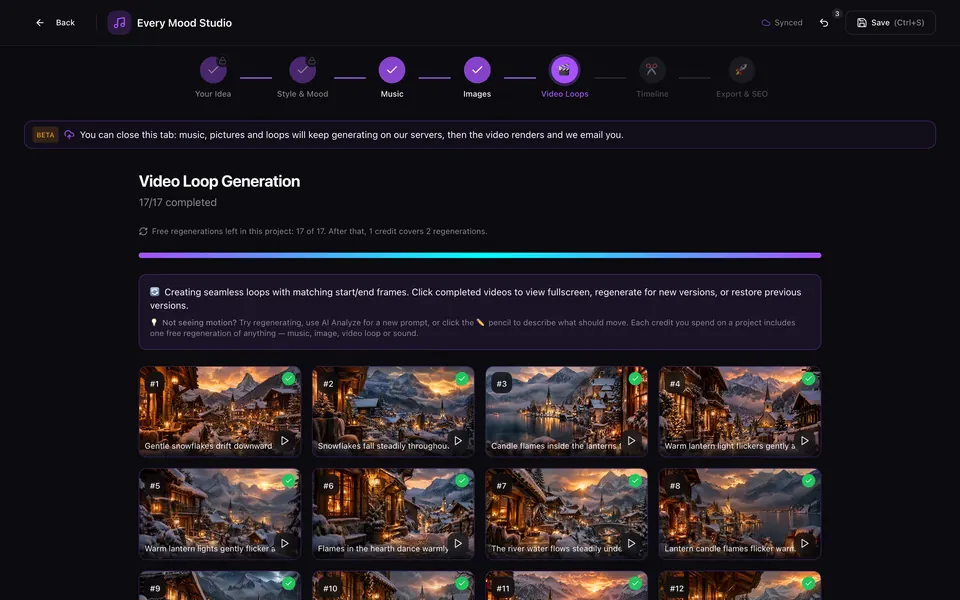
Task: Go to the Music step
Action: (x=392, y=70)
